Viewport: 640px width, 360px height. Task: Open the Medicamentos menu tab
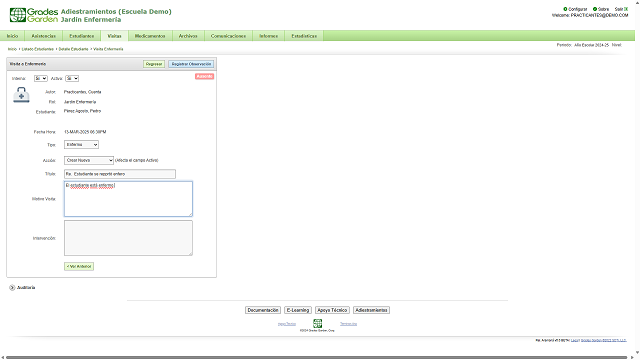150,36
